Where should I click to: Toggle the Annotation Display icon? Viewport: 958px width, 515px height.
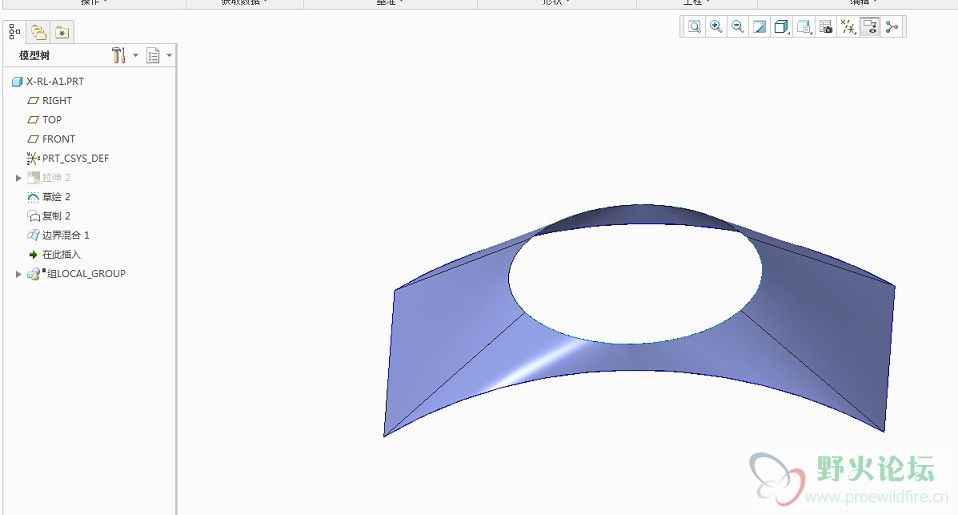click(870, 27)
